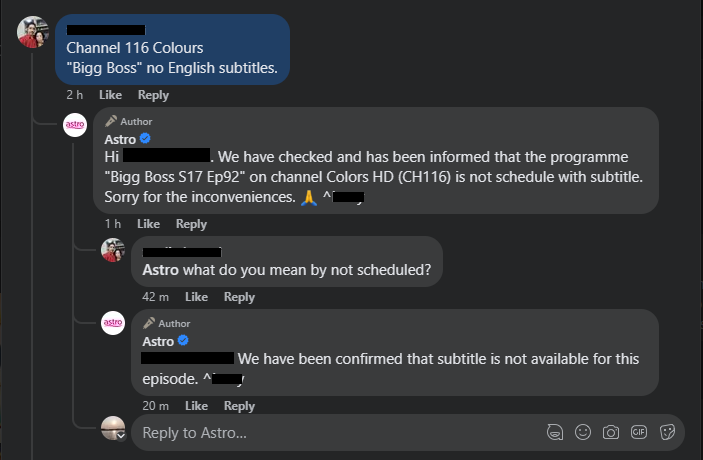Image resolution: width=703 pixels, height=460 pixels.
Task: Open the '2 h' timestamp link
Action: point(75,95)
